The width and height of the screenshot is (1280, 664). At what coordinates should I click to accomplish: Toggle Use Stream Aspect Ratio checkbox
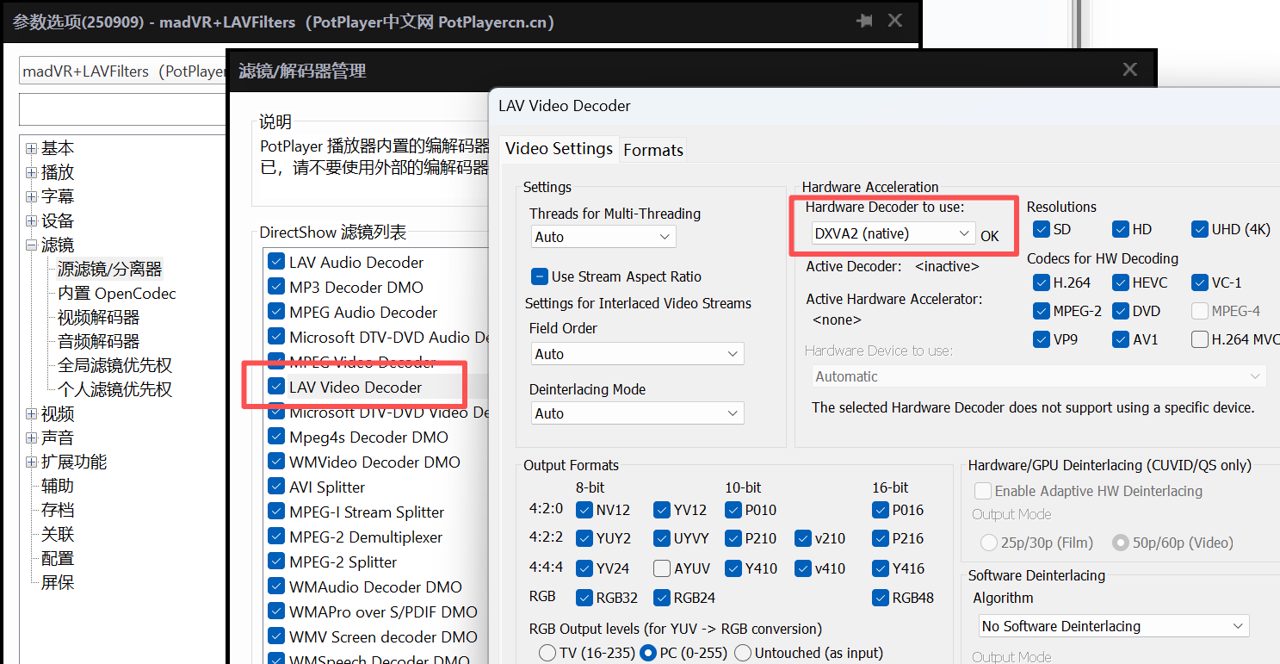[539, 277]
